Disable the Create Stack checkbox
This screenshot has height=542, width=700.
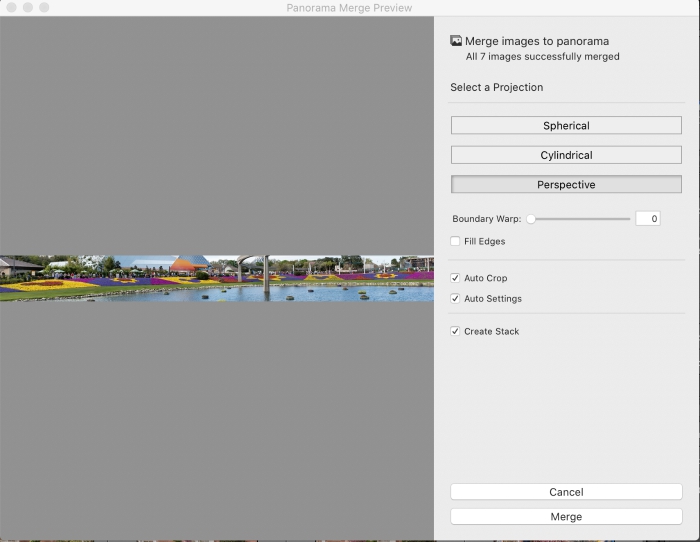click(x=455, y=331)
